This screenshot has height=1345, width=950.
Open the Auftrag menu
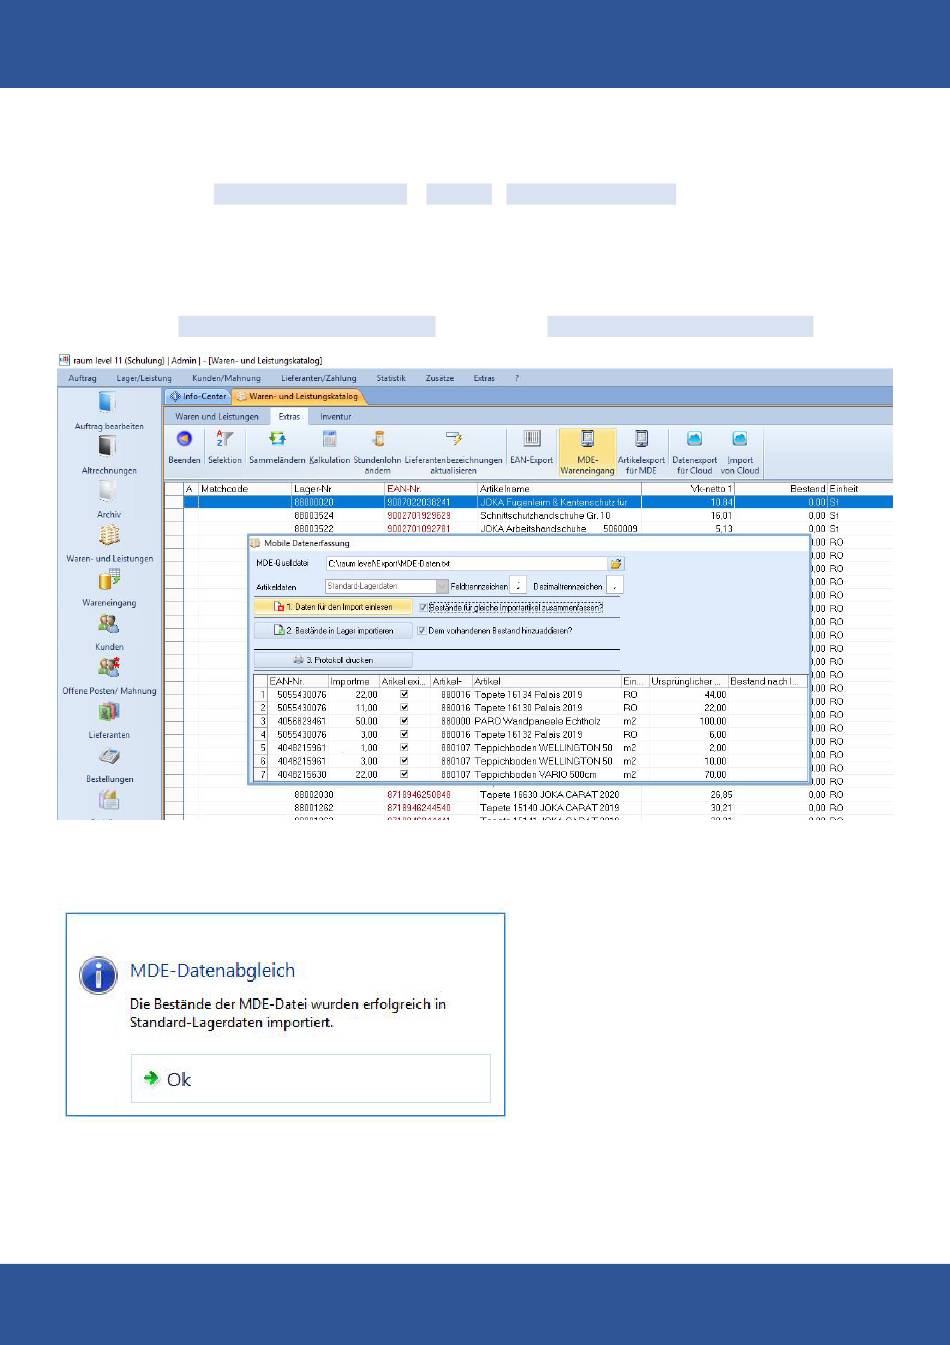[82, 378]
